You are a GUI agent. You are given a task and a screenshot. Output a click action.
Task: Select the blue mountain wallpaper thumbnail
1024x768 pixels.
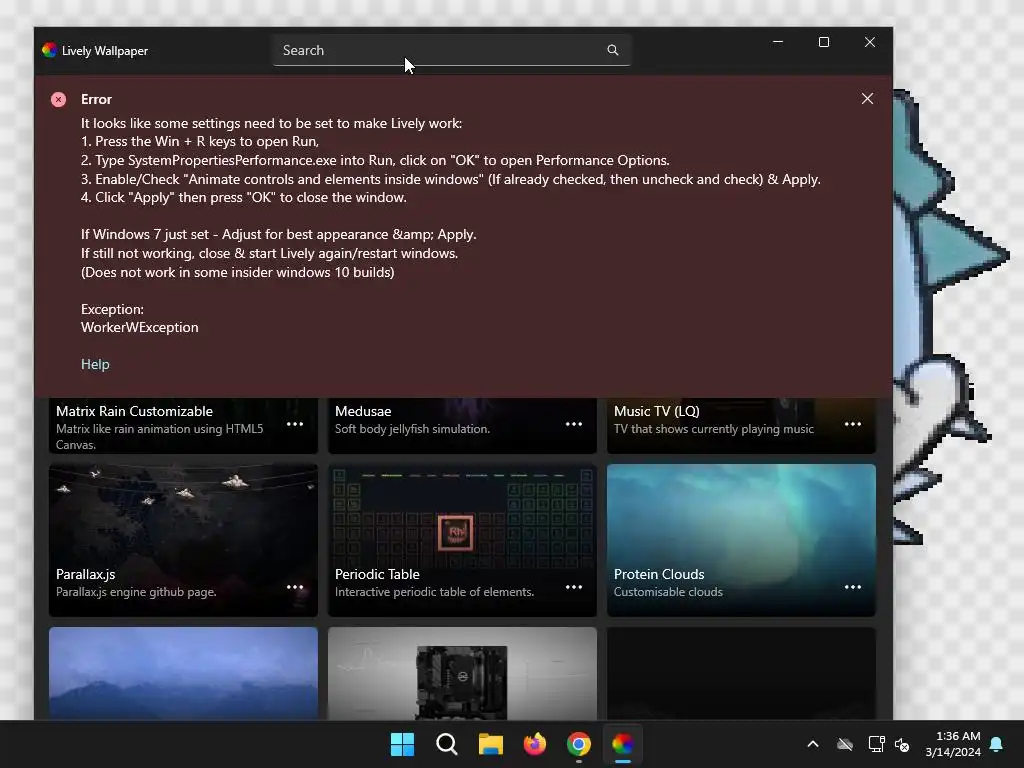coord(184,673)
